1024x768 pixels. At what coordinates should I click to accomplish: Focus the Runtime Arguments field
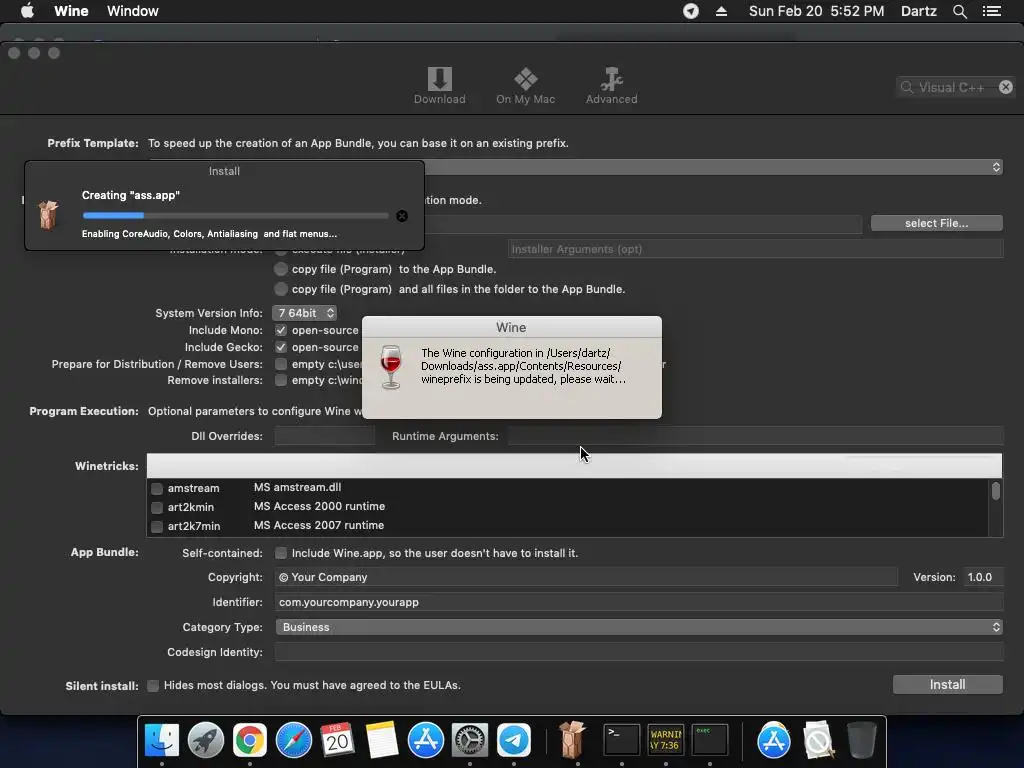click(755, 436)
